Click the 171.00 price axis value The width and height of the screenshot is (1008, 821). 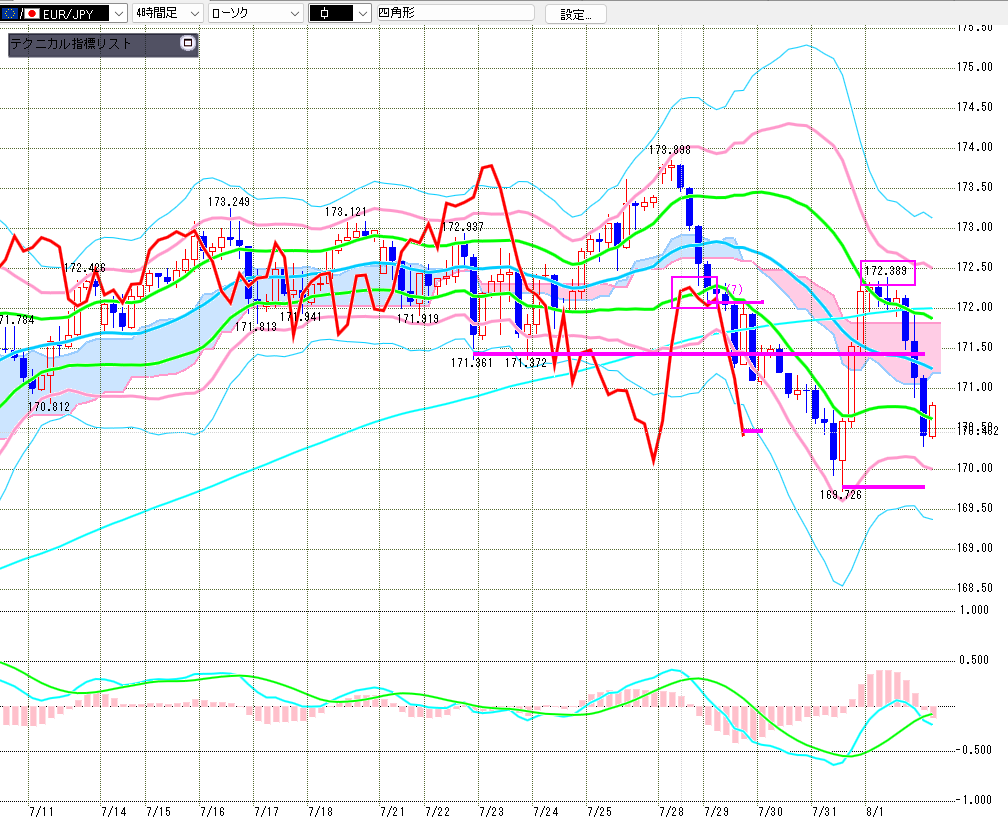coord(975,387)
